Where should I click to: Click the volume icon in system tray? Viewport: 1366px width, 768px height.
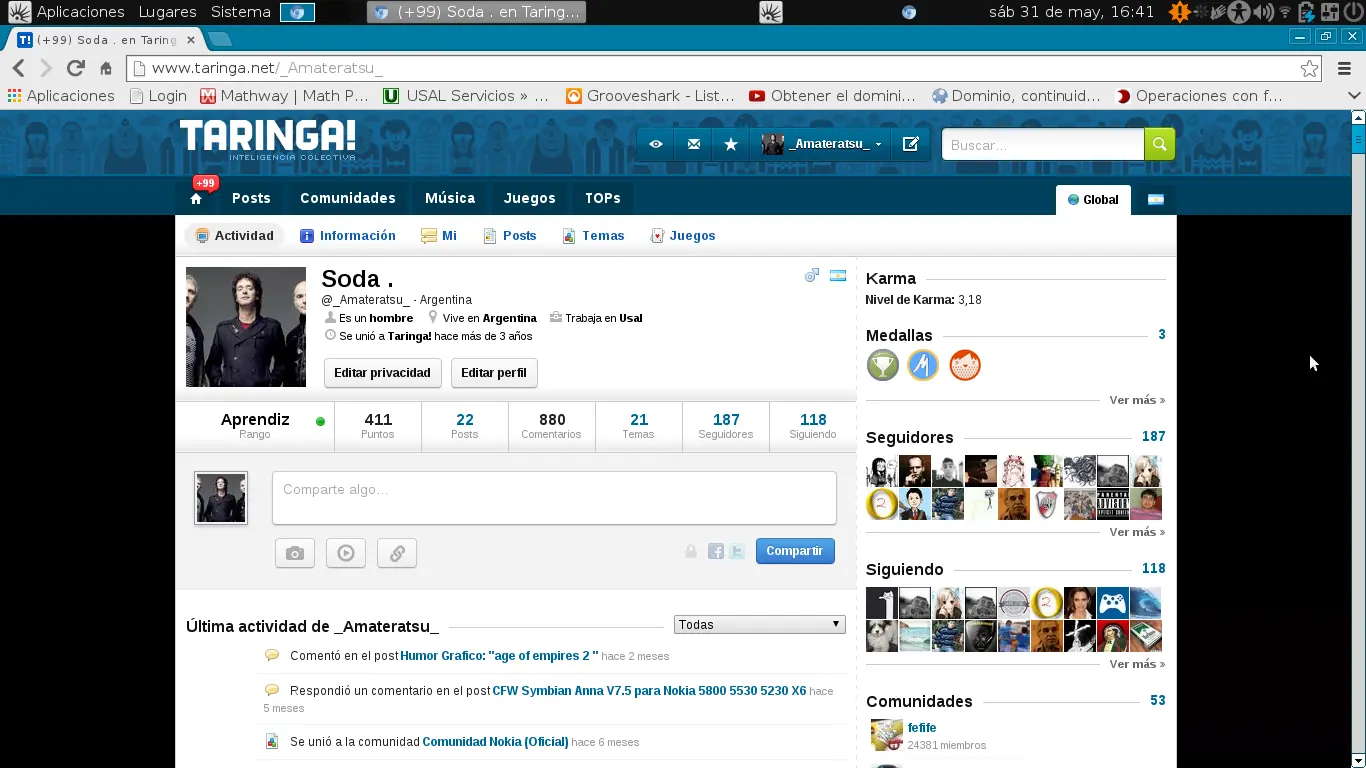pyautogui.click(x=1263, y=12)
